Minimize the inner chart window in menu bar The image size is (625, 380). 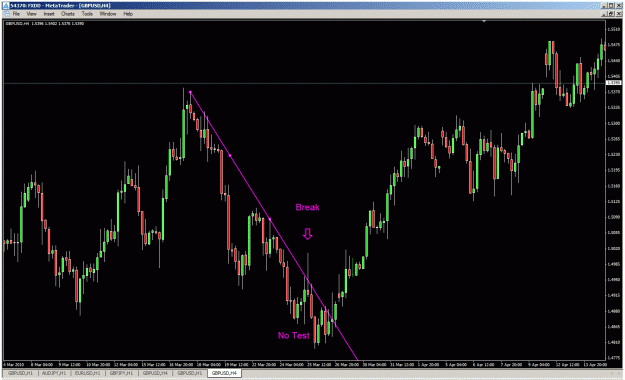point(605,14)
